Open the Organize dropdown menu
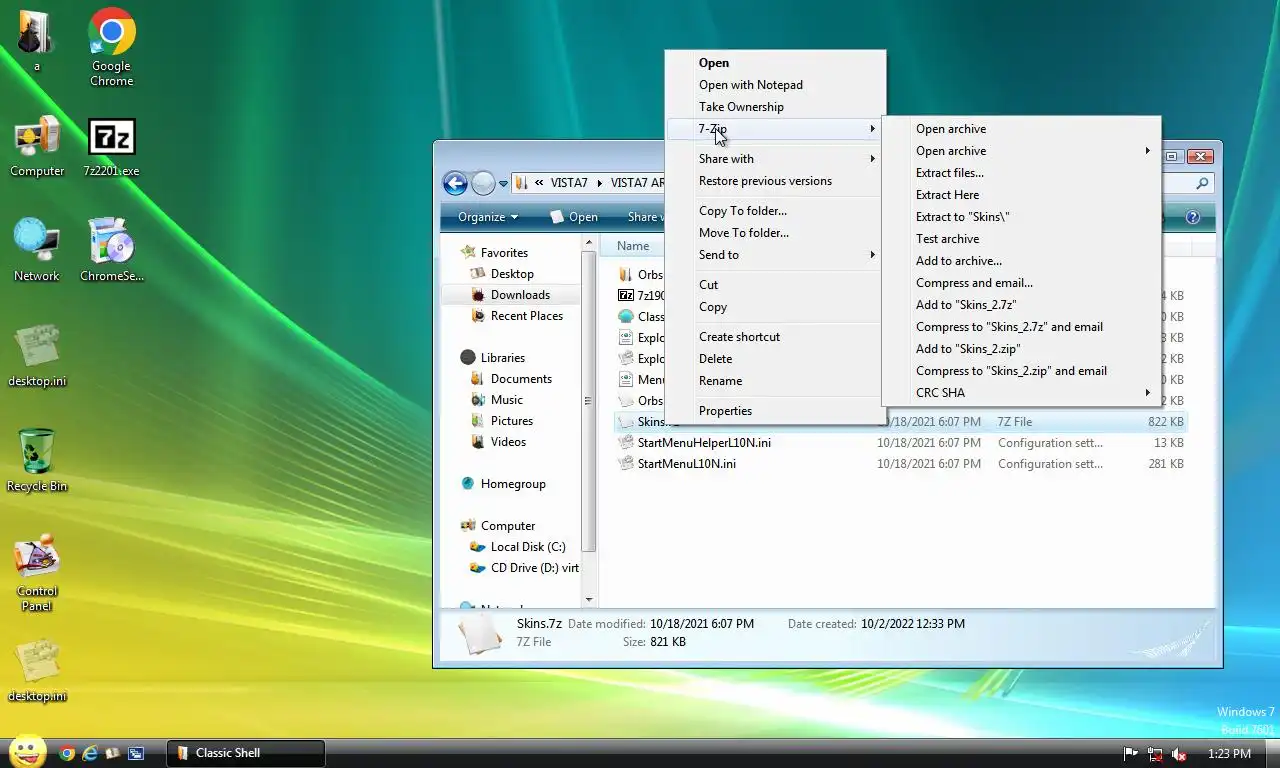Image resolution: width=1280 pixels, height=768 pixels. [488, 217]
